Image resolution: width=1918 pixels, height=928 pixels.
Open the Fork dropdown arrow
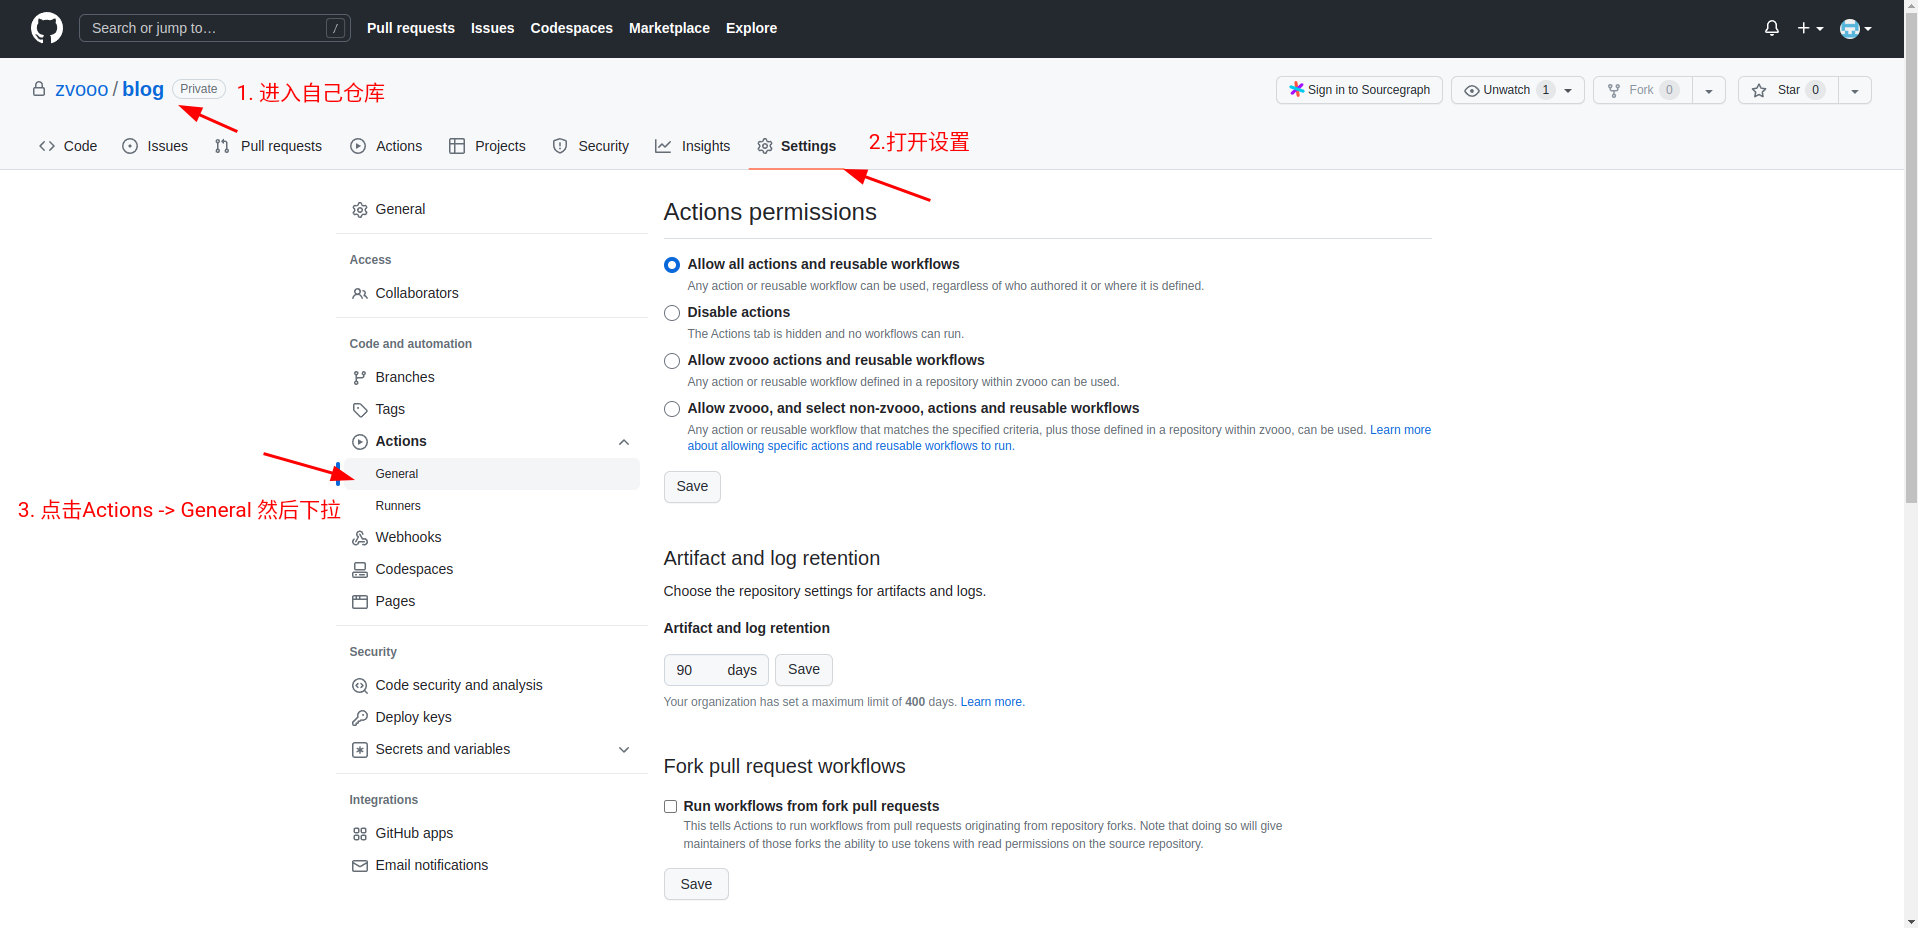coord(1709,90)
